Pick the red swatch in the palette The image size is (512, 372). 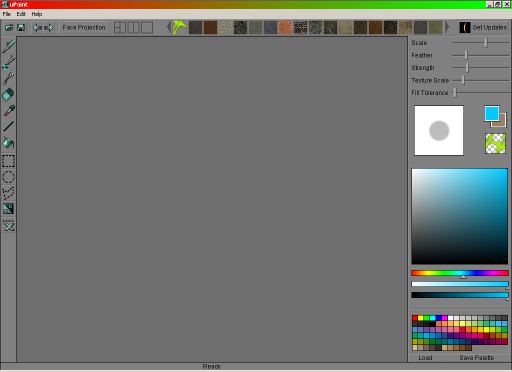click(x=415, y=318)
